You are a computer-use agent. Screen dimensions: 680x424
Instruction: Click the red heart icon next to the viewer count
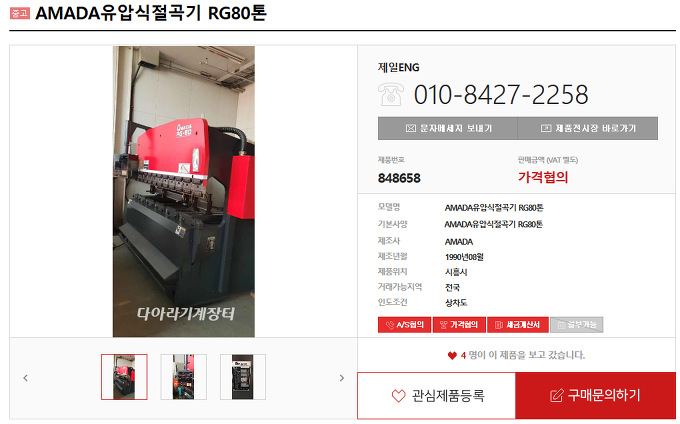point(452,356)
